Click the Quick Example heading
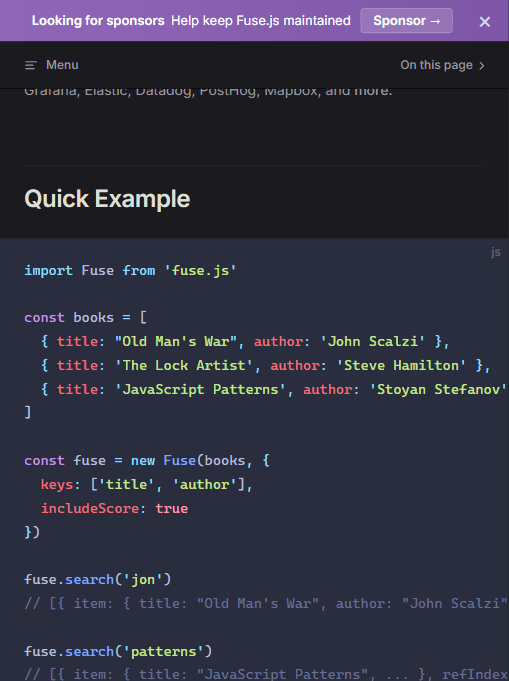Image resolution: width=509 pixels, height=681 pixels. 107,199
